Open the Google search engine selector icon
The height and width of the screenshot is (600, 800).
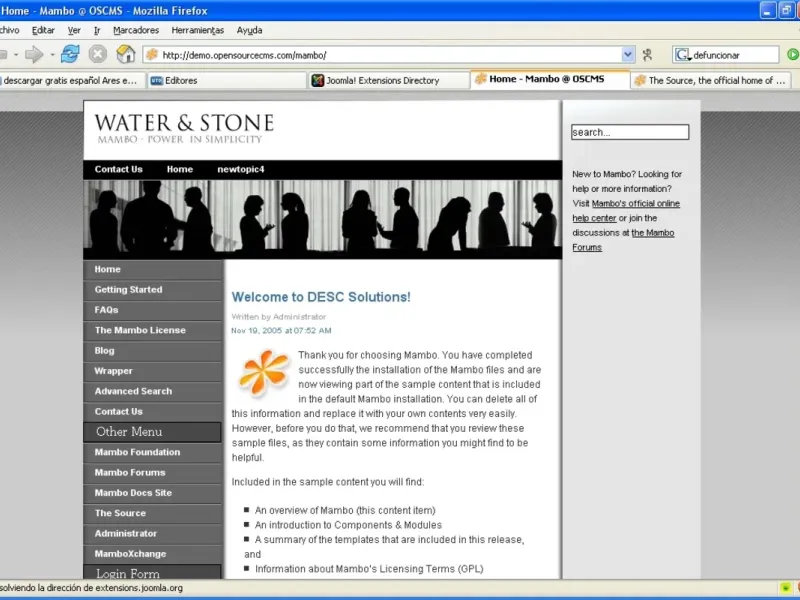(x=683, y=55)
